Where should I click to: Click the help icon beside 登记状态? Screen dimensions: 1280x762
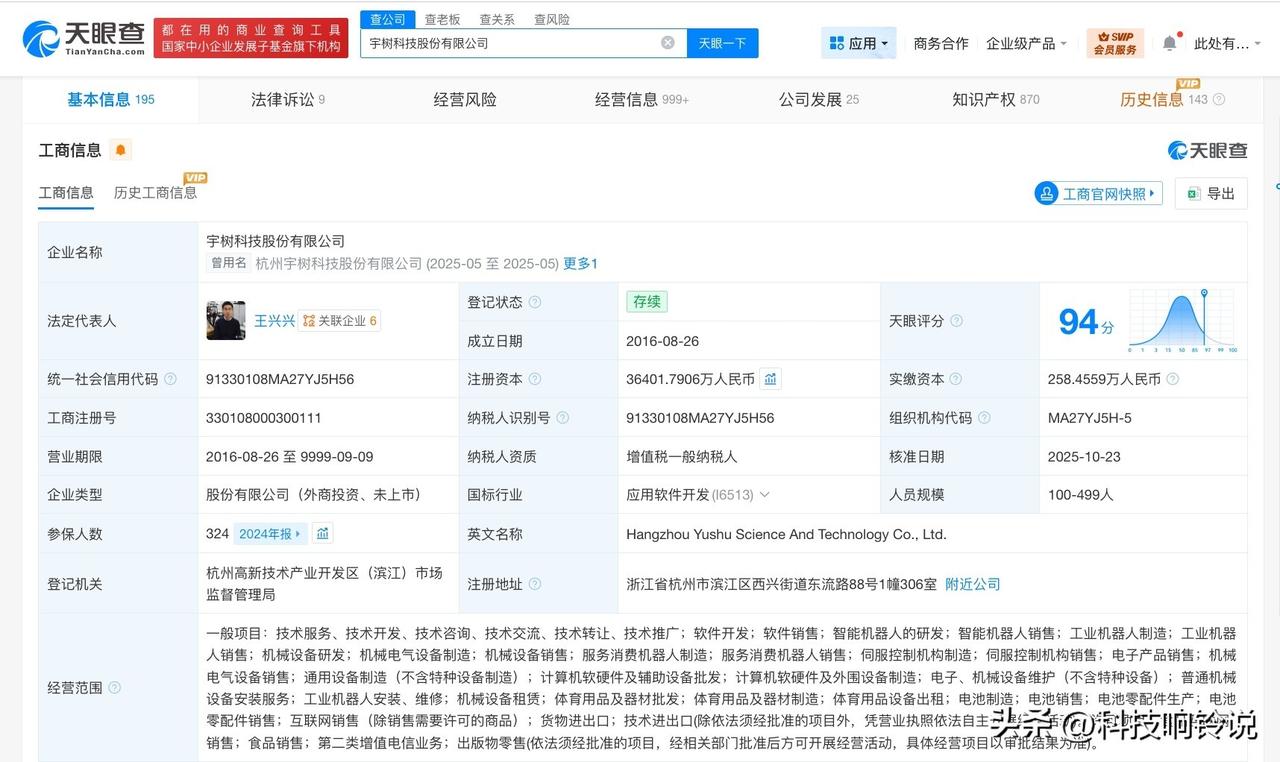click(535, 301)
